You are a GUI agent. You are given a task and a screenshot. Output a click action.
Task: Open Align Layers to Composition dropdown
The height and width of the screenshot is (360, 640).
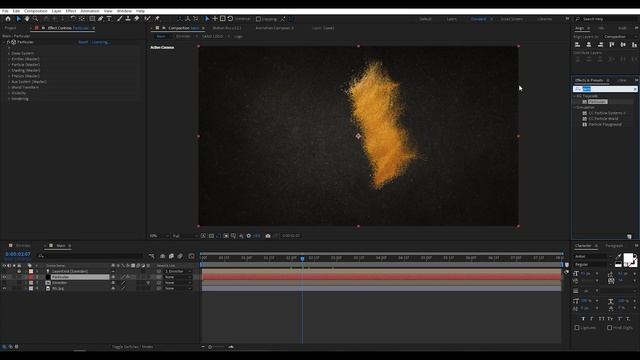pyautogui.click(x=619, y=37)
